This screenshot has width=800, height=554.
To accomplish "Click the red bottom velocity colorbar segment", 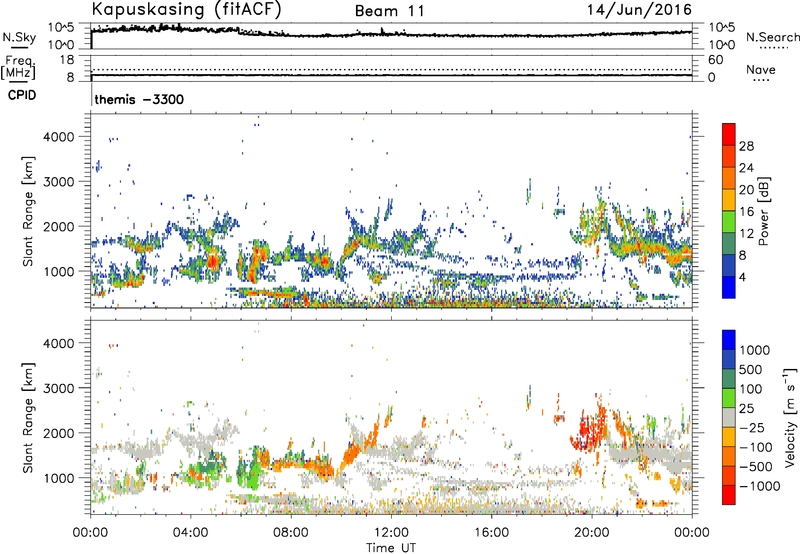I will (x=729, y=495).
